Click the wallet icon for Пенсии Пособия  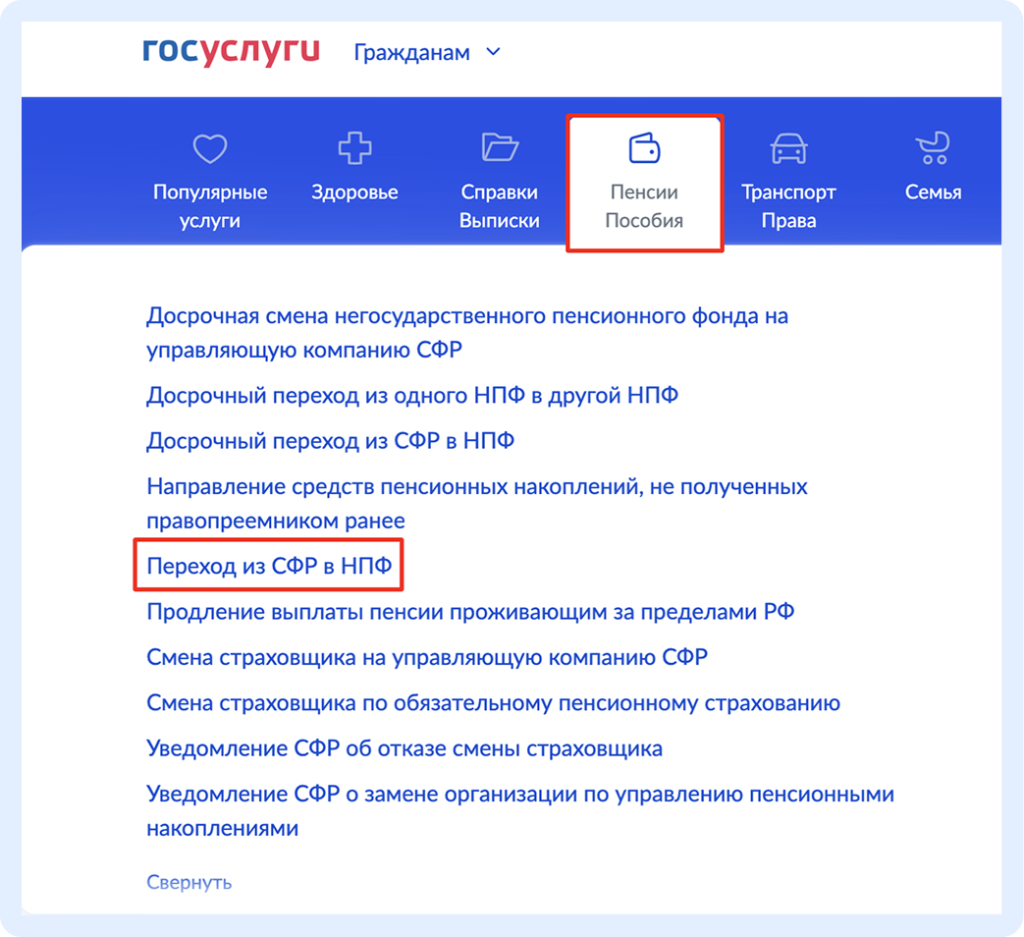coord(645,148)
